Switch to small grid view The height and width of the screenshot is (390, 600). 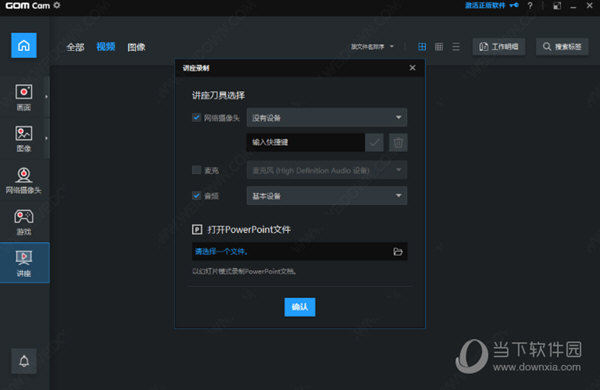tap(439, 47)
